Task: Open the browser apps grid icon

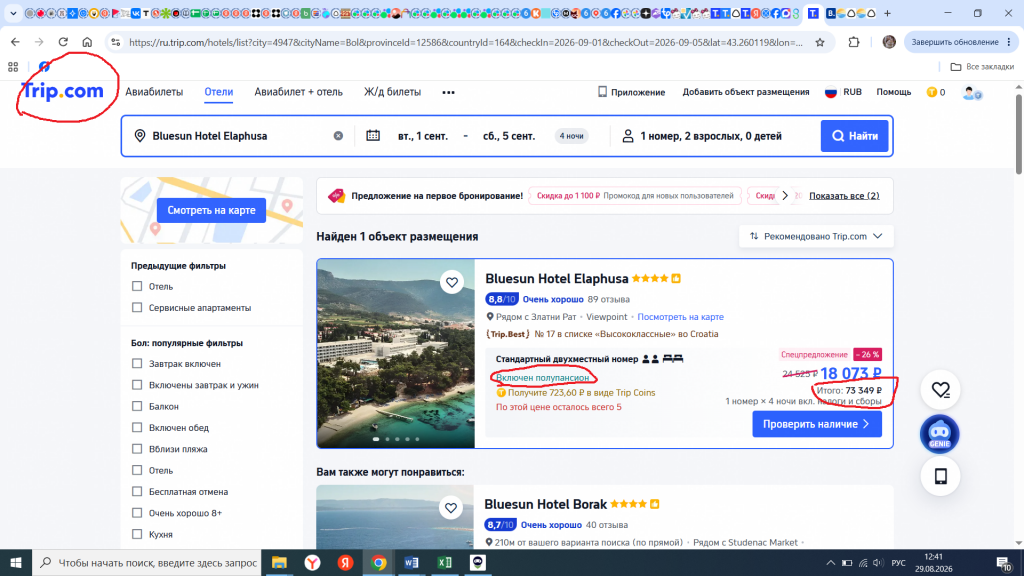Action: pos(12,67)
